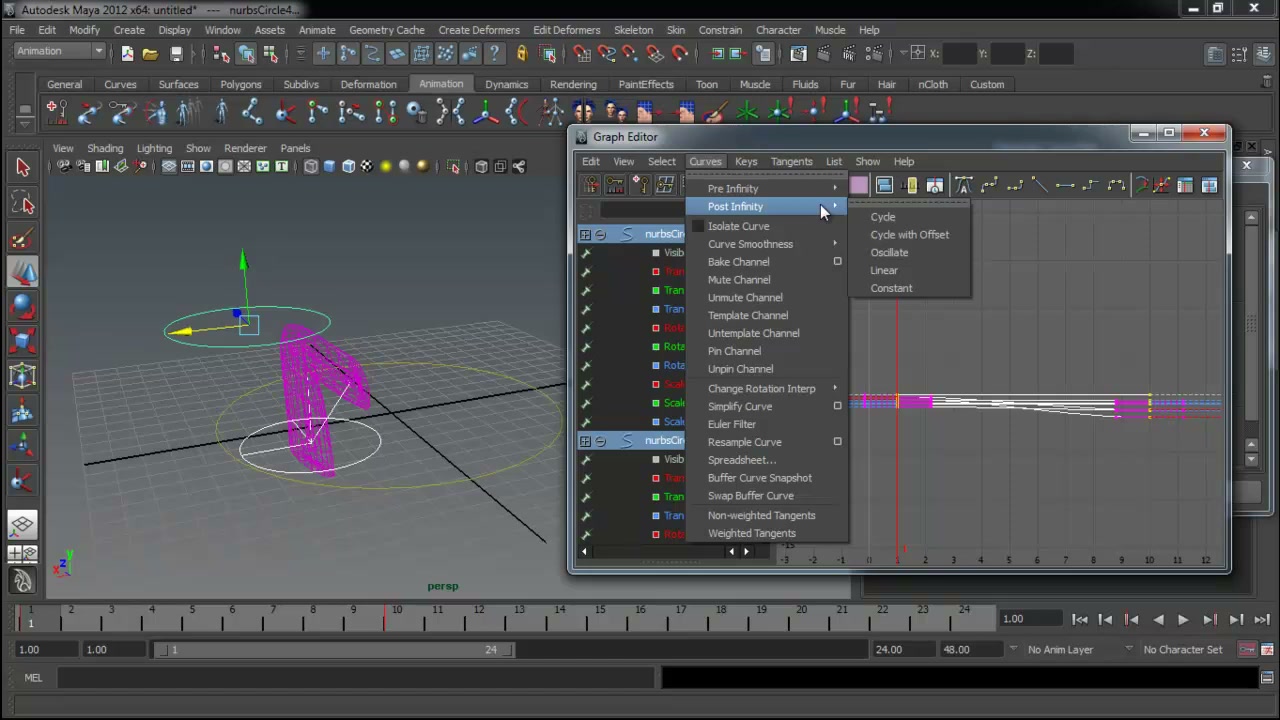Toggle pin on first Visibility channel
The height and width of the screenshot is (720, 1280).
[x=586, y=254]
